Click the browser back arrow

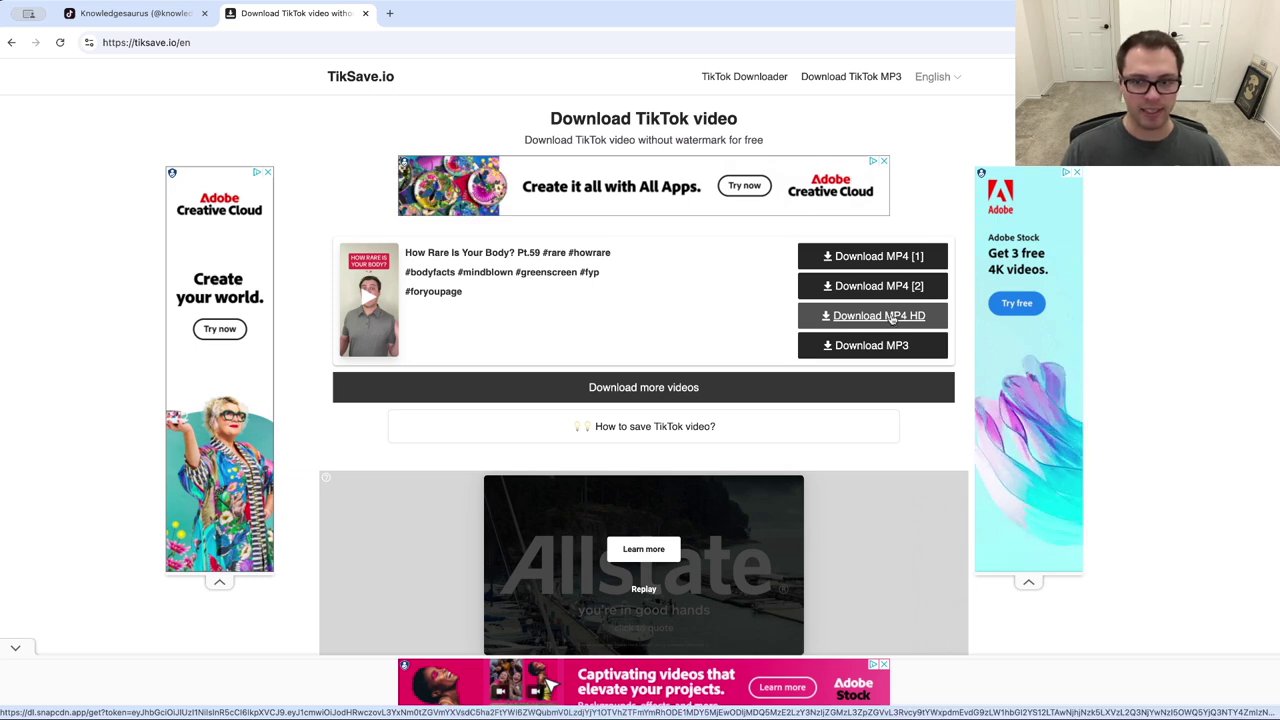click(12, 43)
